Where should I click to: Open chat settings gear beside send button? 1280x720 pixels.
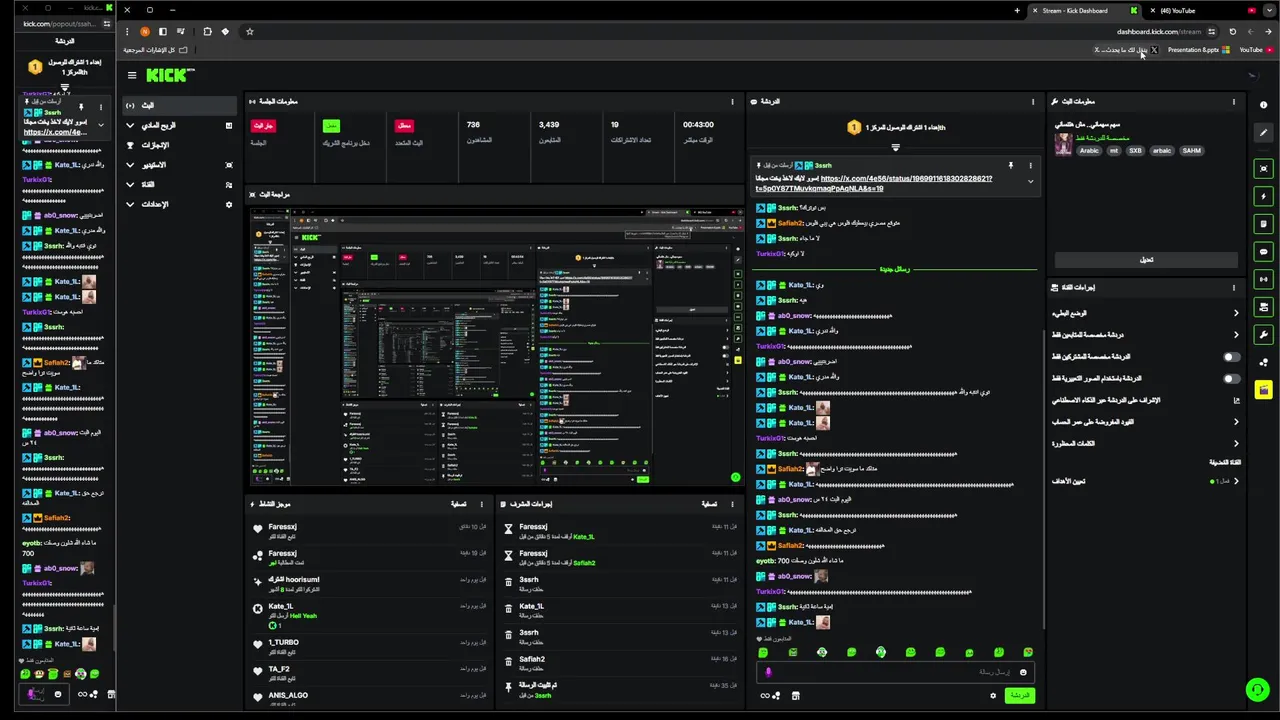tap(993, 696)
